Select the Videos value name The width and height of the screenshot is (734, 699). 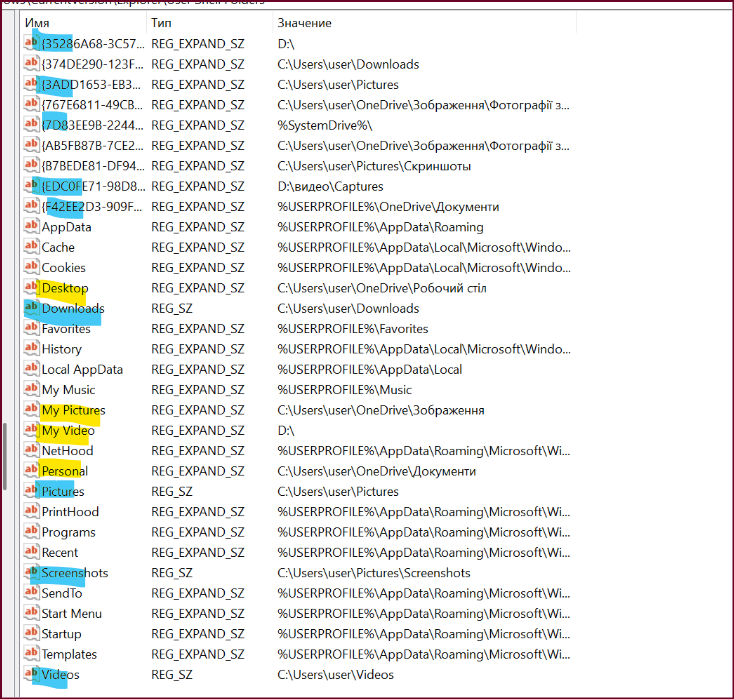[60, 674]
